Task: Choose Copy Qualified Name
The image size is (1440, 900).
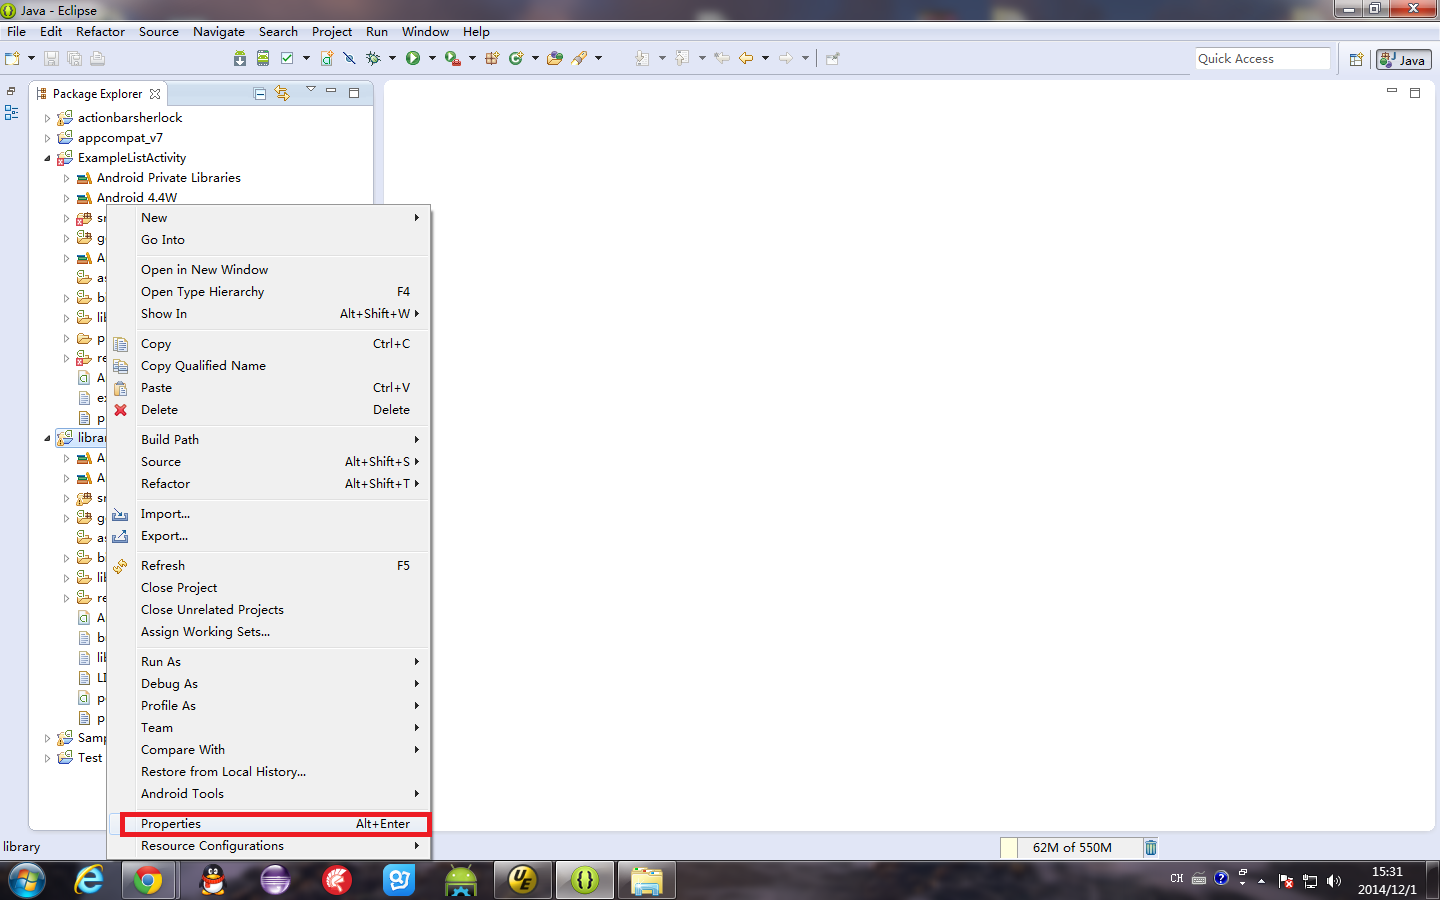Action: [x=270, y=366]
